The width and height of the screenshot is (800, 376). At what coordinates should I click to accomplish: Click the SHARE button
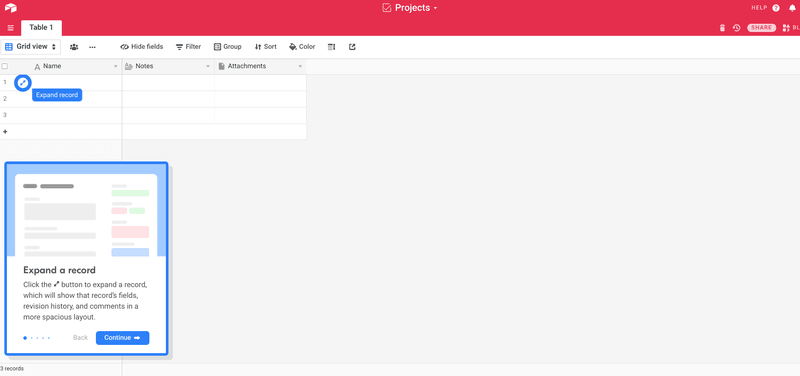pyautogui.click(x=761, y=28)
